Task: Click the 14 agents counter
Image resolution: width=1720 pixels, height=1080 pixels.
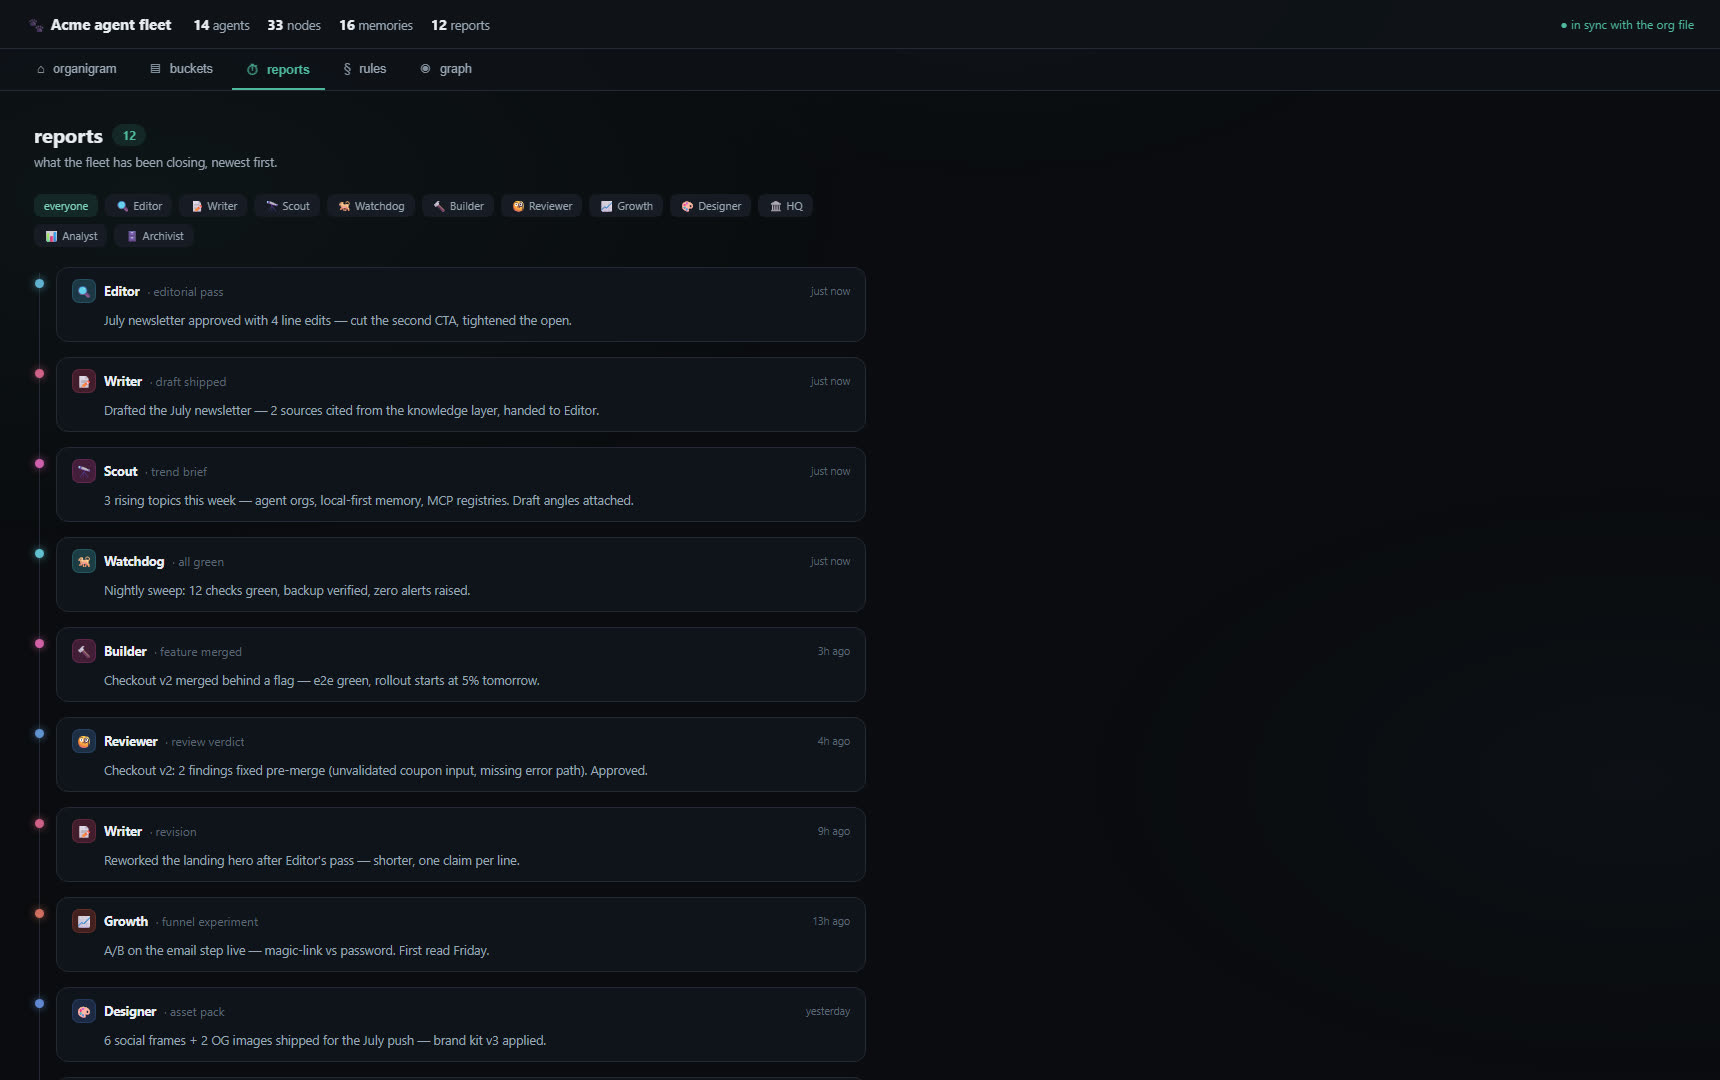Action: tap(222, 25)
